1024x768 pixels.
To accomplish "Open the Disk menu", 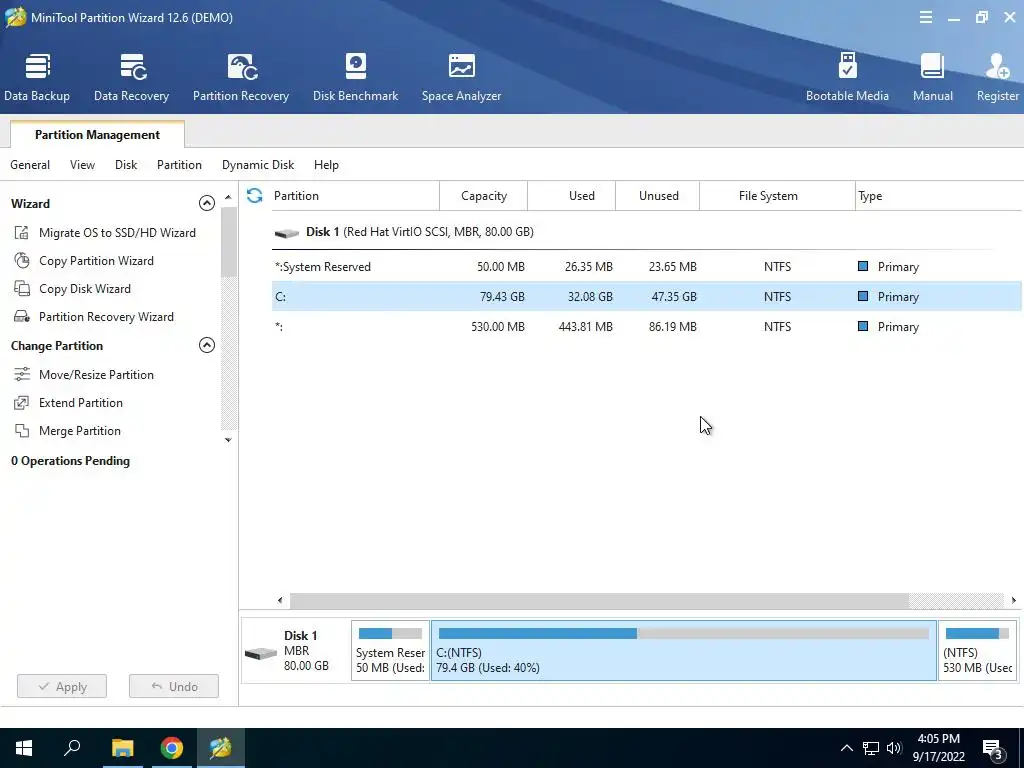I will coord(126,165).
